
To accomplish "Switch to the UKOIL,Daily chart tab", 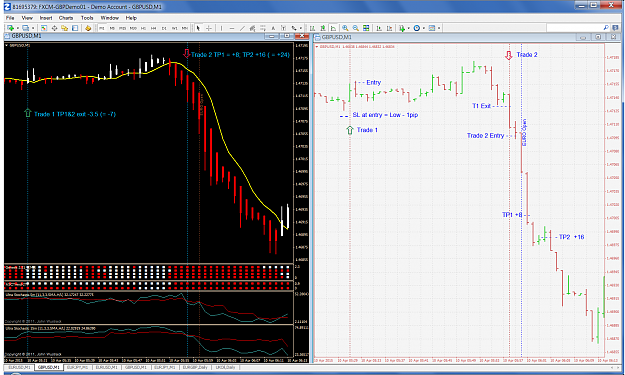I will 226,367.
